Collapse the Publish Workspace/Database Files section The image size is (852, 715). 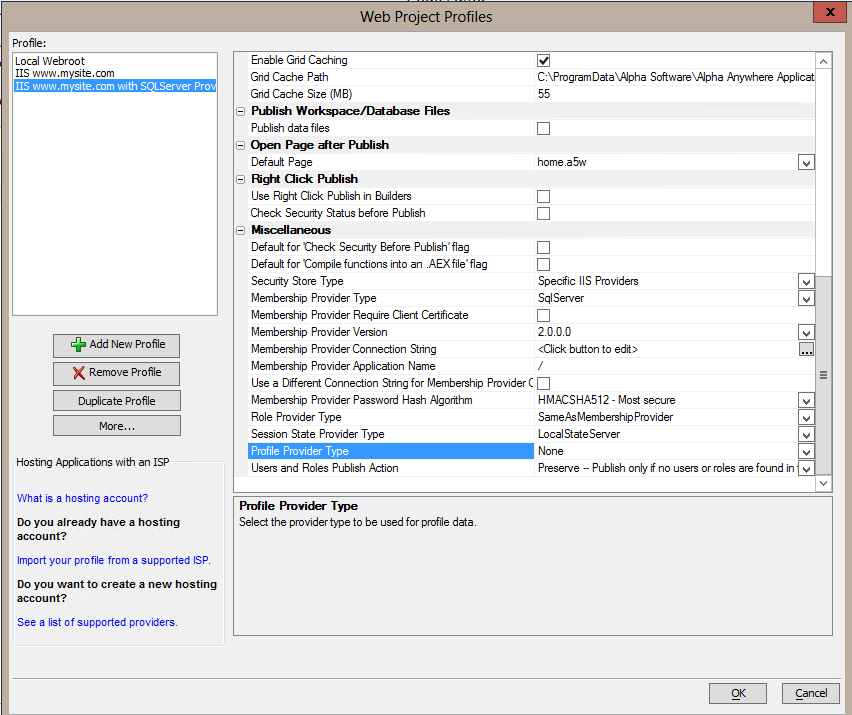[241, 111]
